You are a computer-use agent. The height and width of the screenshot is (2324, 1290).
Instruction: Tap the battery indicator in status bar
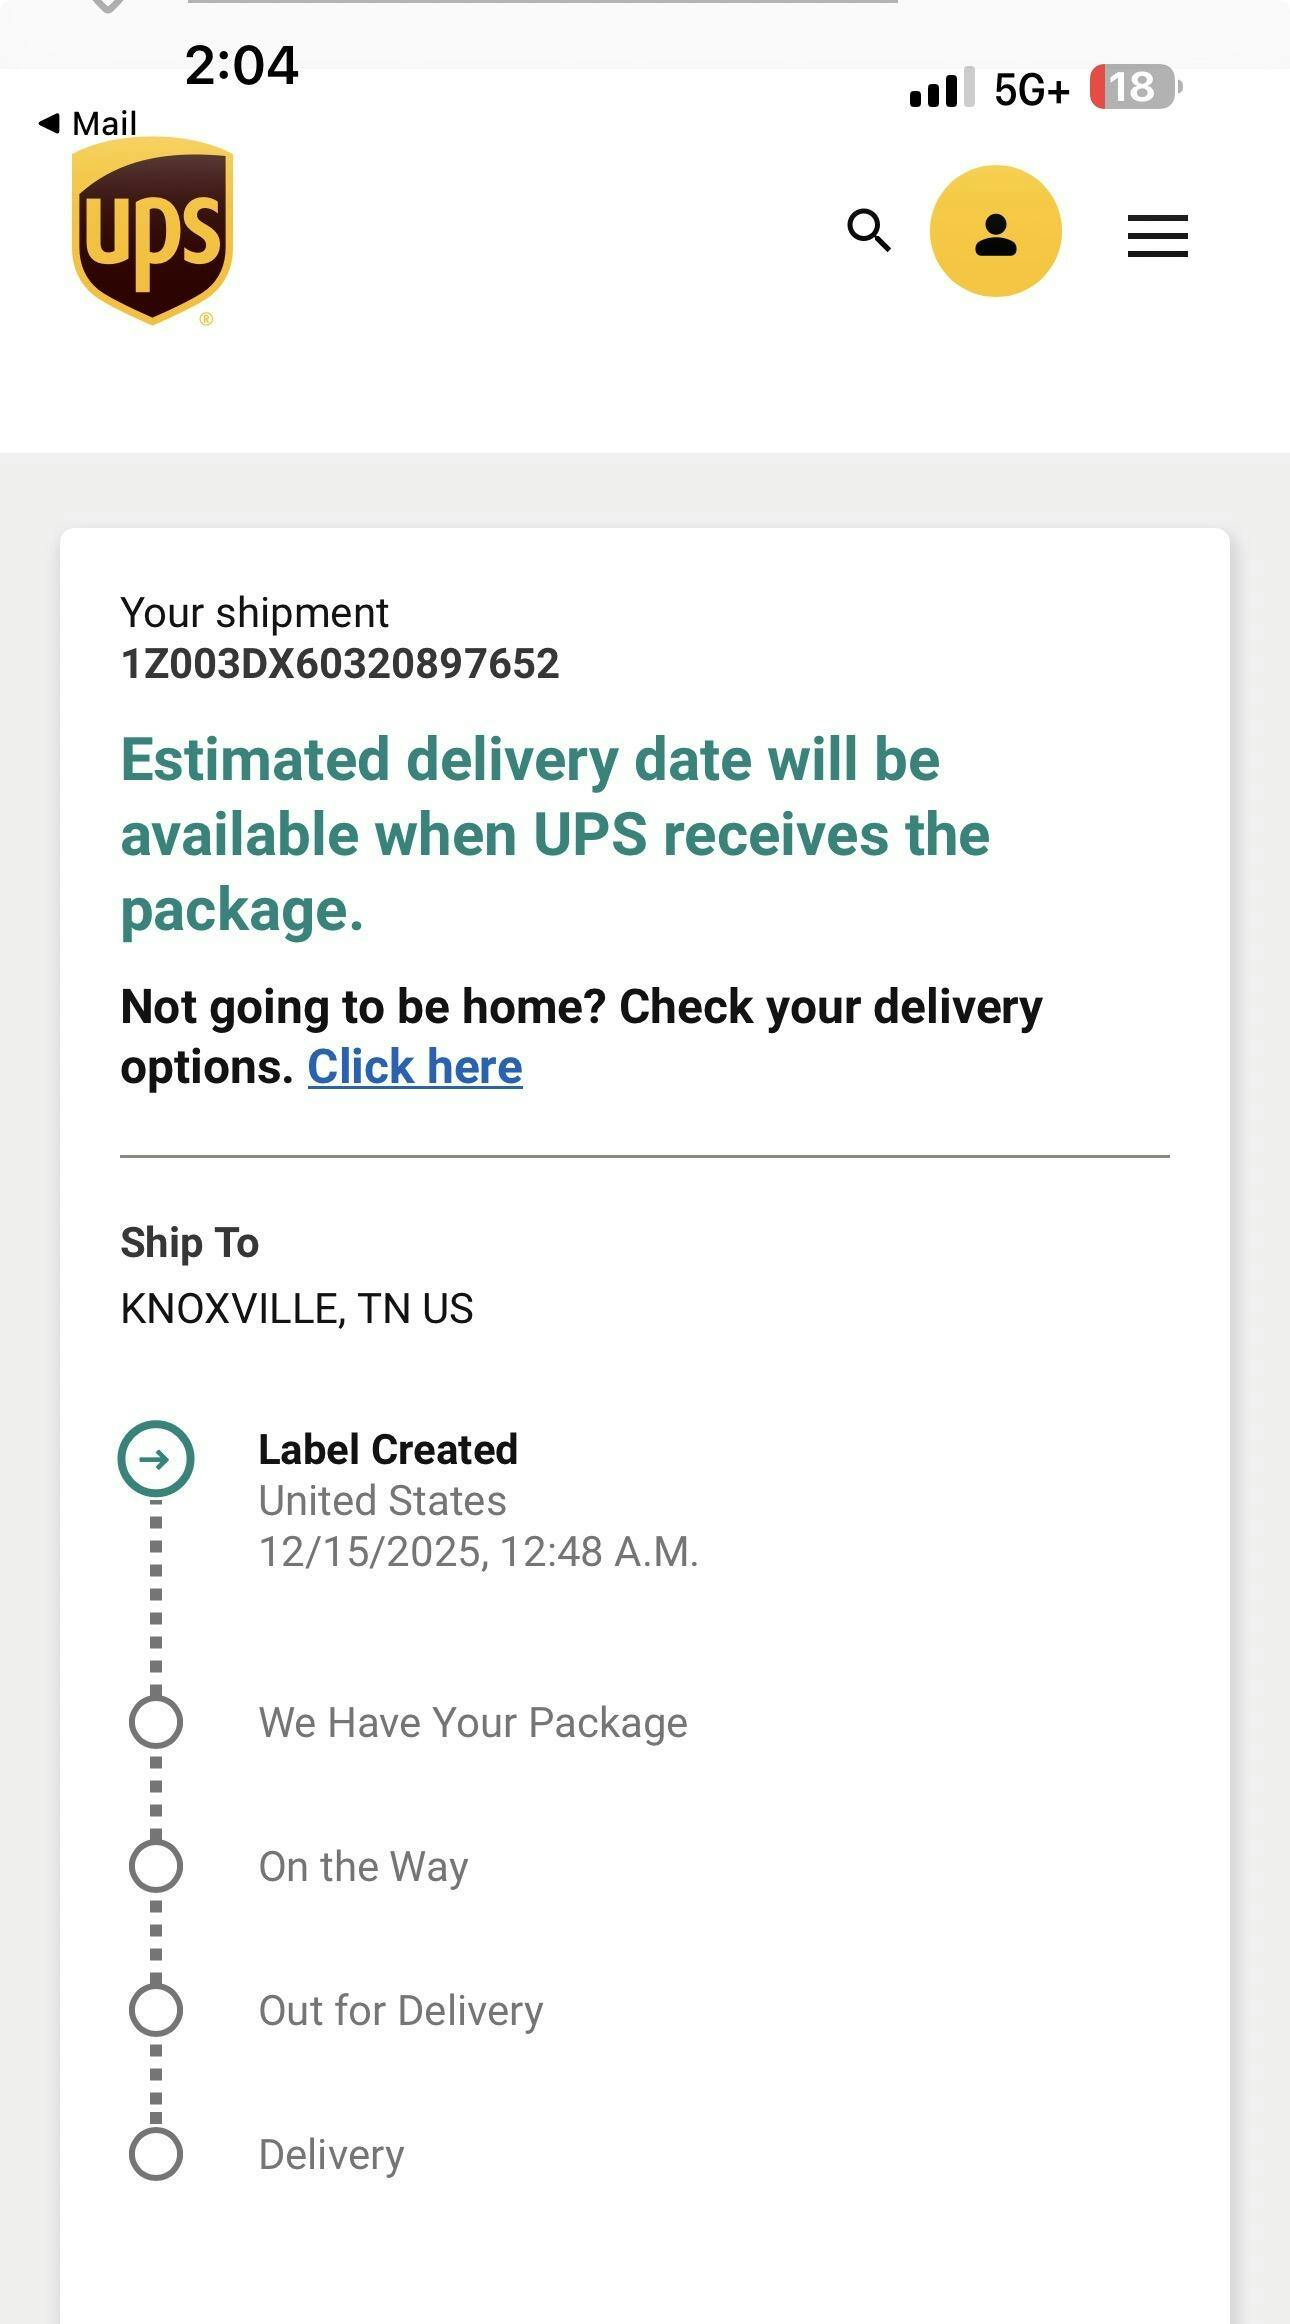pos(1134,88)
